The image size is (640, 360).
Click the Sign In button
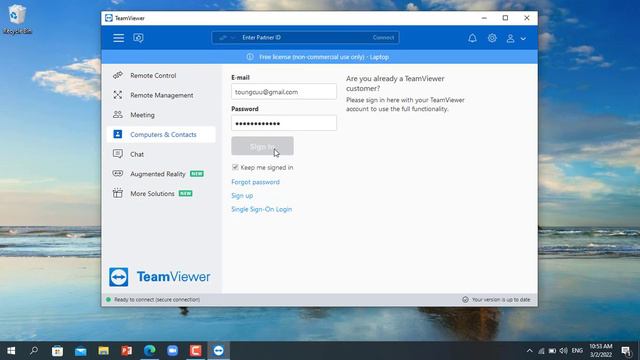(x=262, y=146)
